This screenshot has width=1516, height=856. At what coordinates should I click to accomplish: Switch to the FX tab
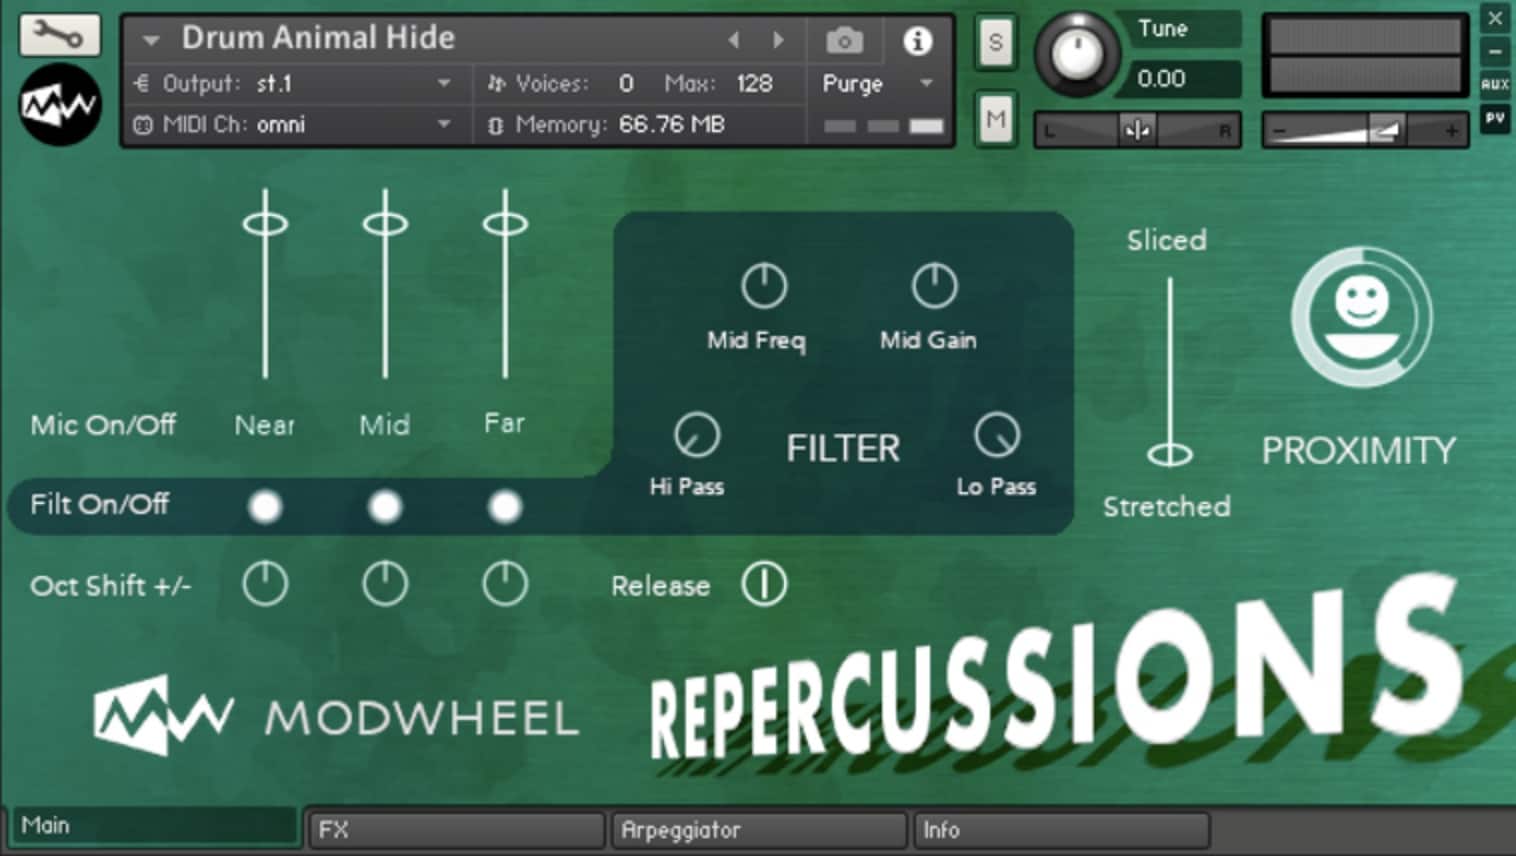pos(456,830)
